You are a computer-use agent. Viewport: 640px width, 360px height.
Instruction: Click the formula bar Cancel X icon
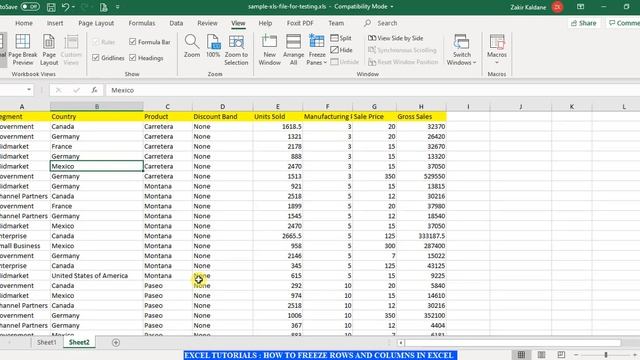58,90
